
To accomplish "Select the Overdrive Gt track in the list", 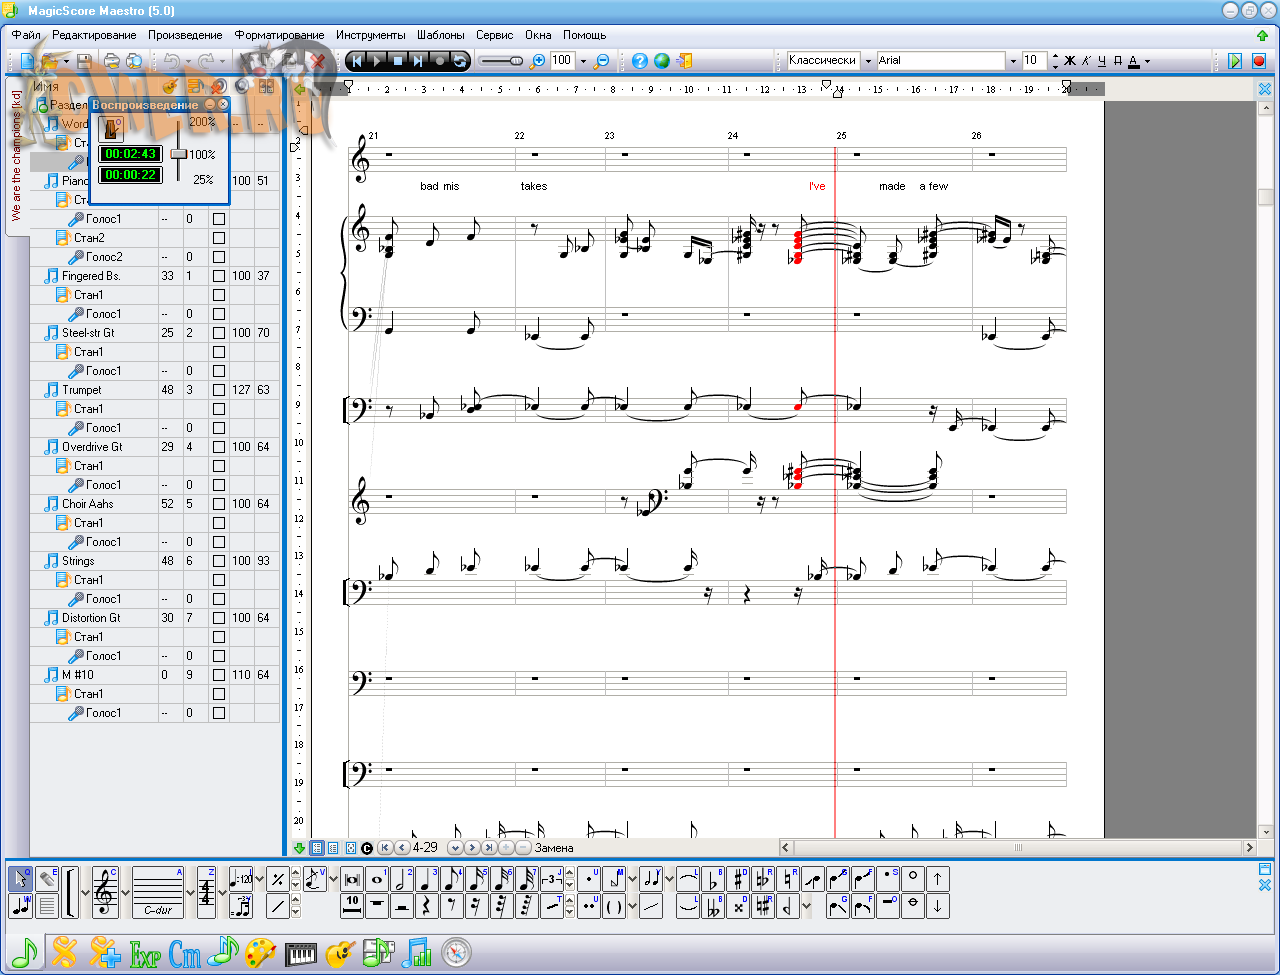I will coord(92,447).
